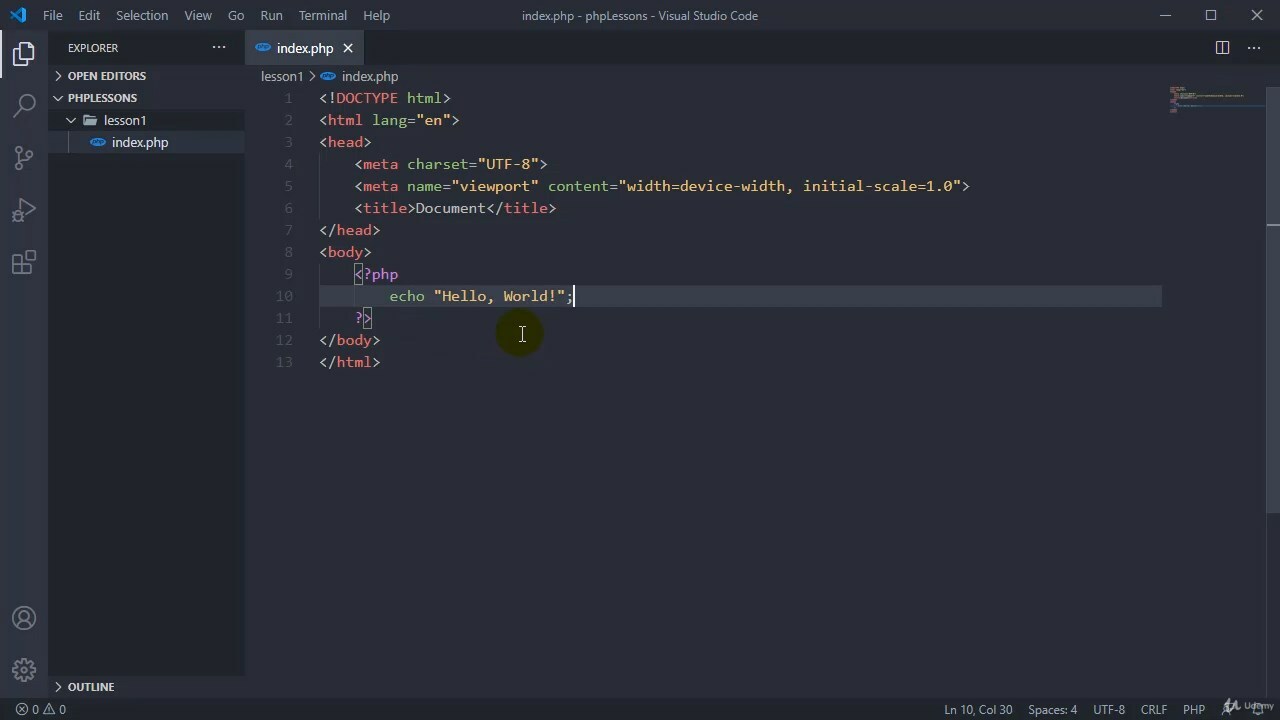Click line number 1 in the gutter

[288, 98]
